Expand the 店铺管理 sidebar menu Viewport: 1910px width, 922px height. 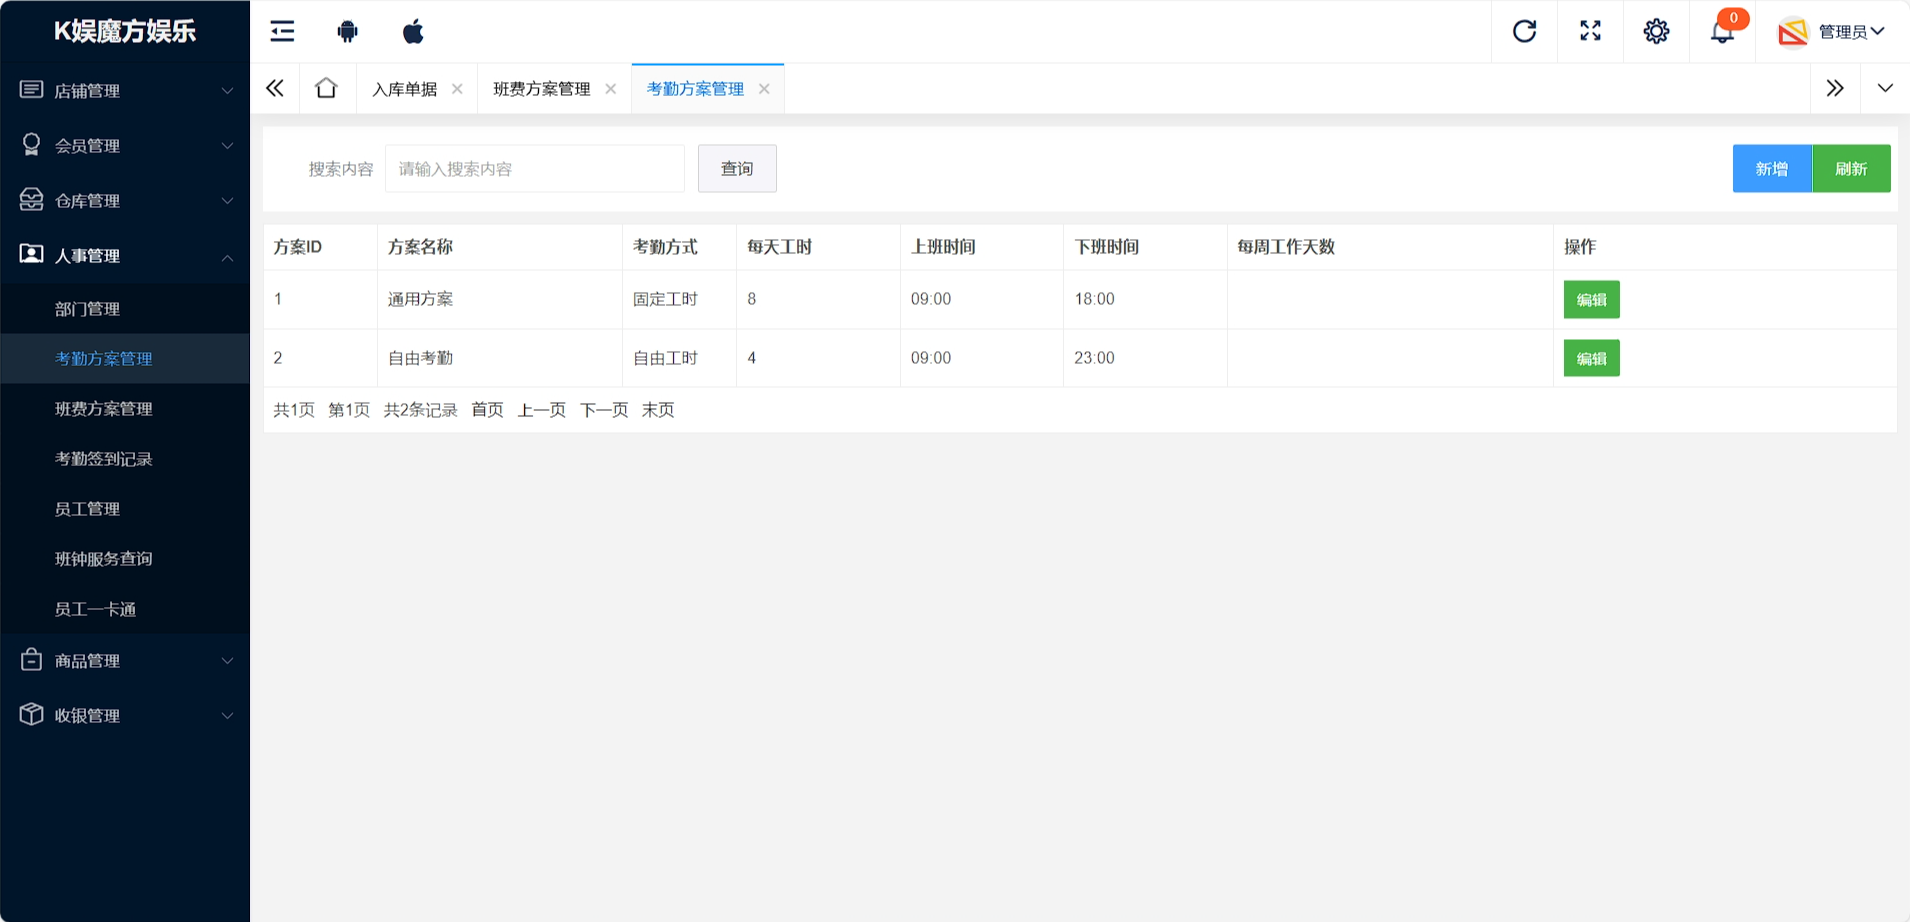[125, 90]
